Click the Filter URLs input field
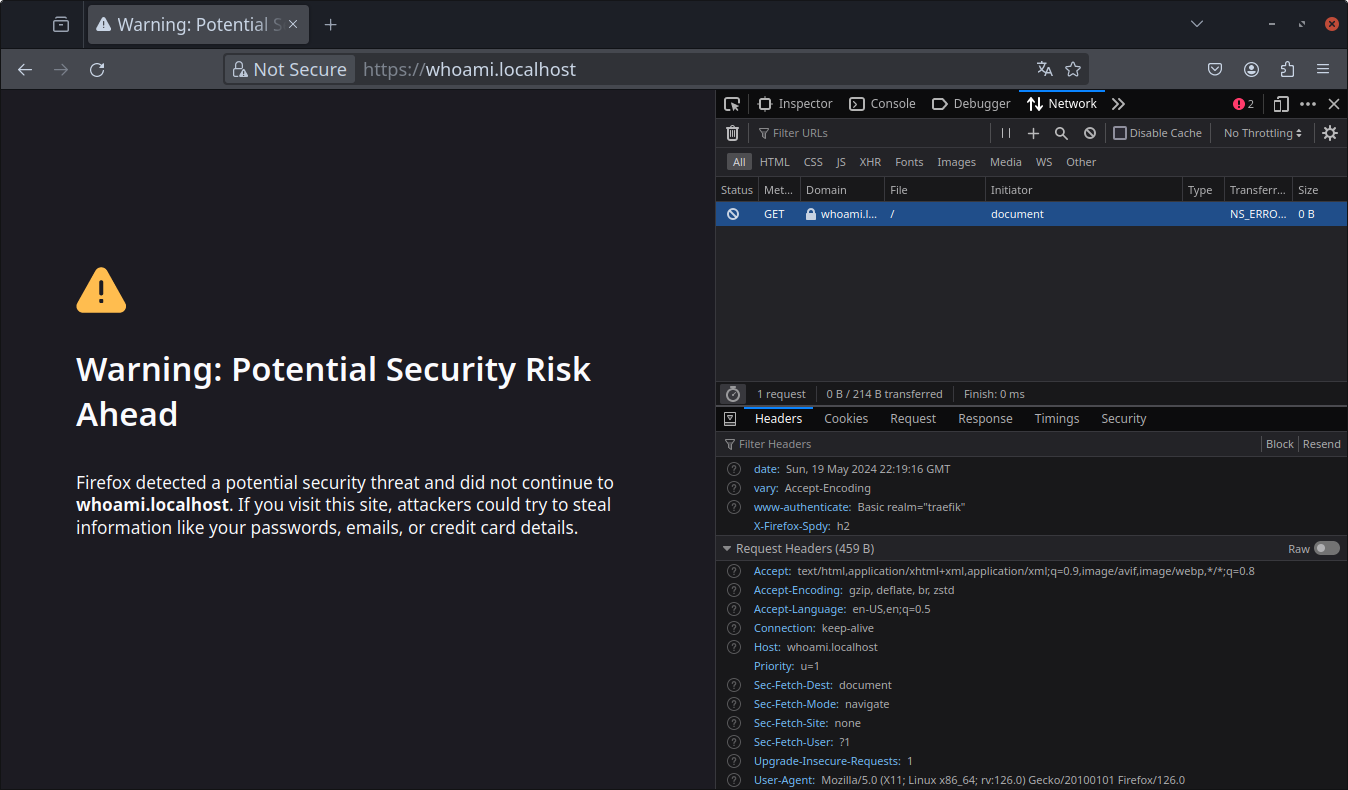This screenshot has width=1348, height=790. click(869, 133)
